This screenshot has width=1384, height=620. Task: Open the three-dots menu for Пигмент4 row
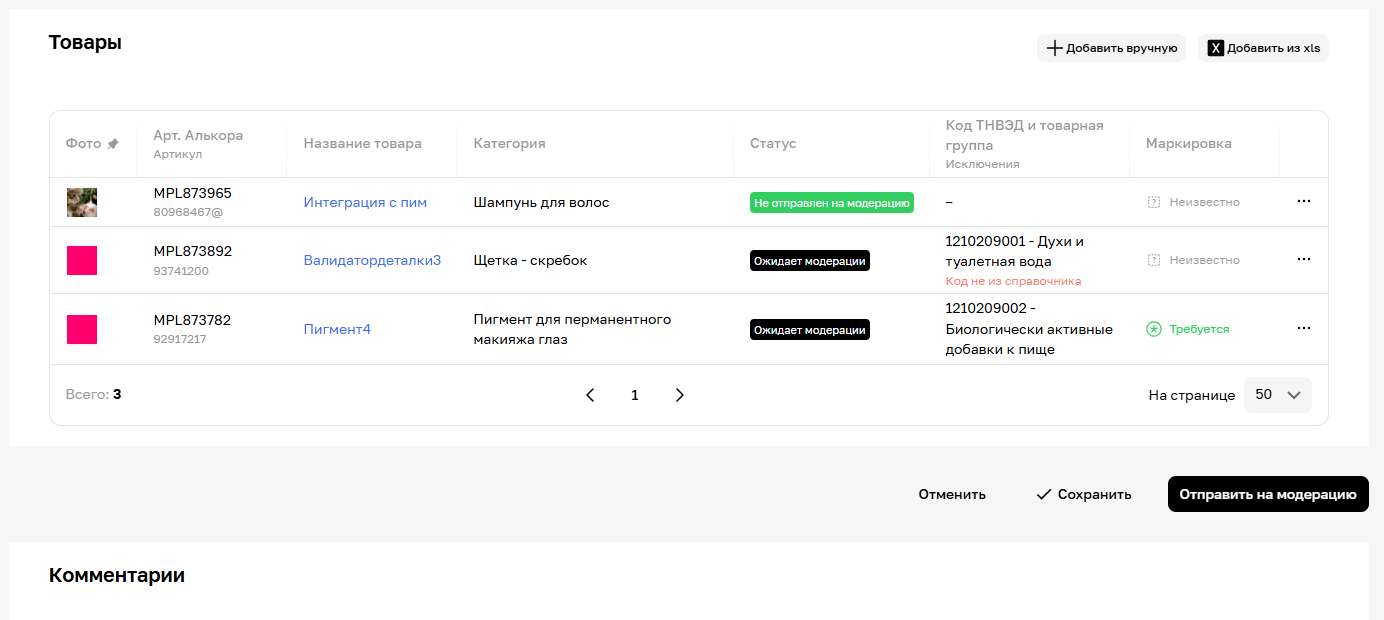[x=1303, y=328]
